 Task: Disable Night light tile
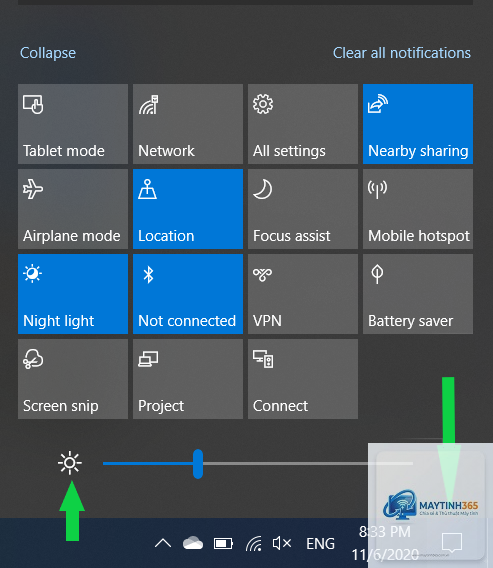click(73, 294)
